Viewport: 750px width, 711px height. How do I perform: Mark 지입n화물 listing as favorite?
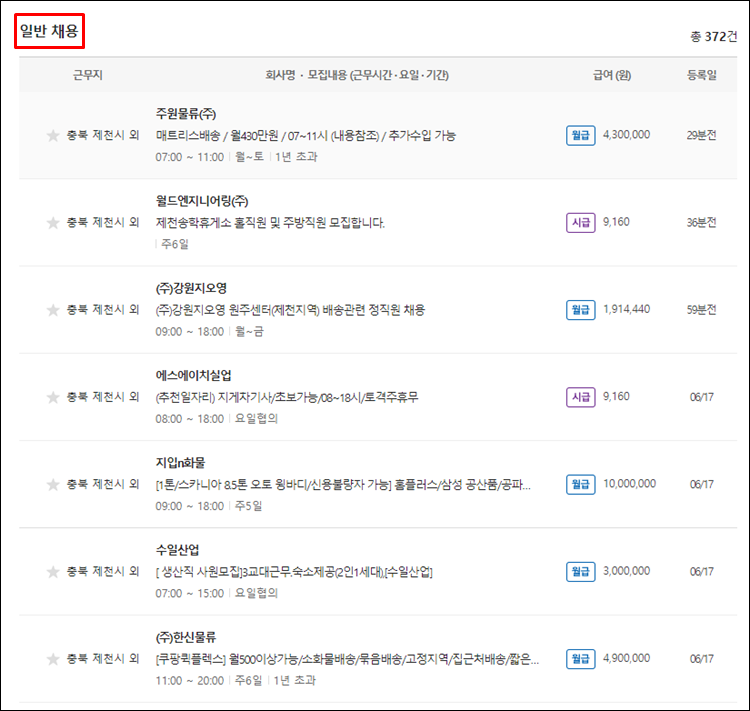(53, 484)
